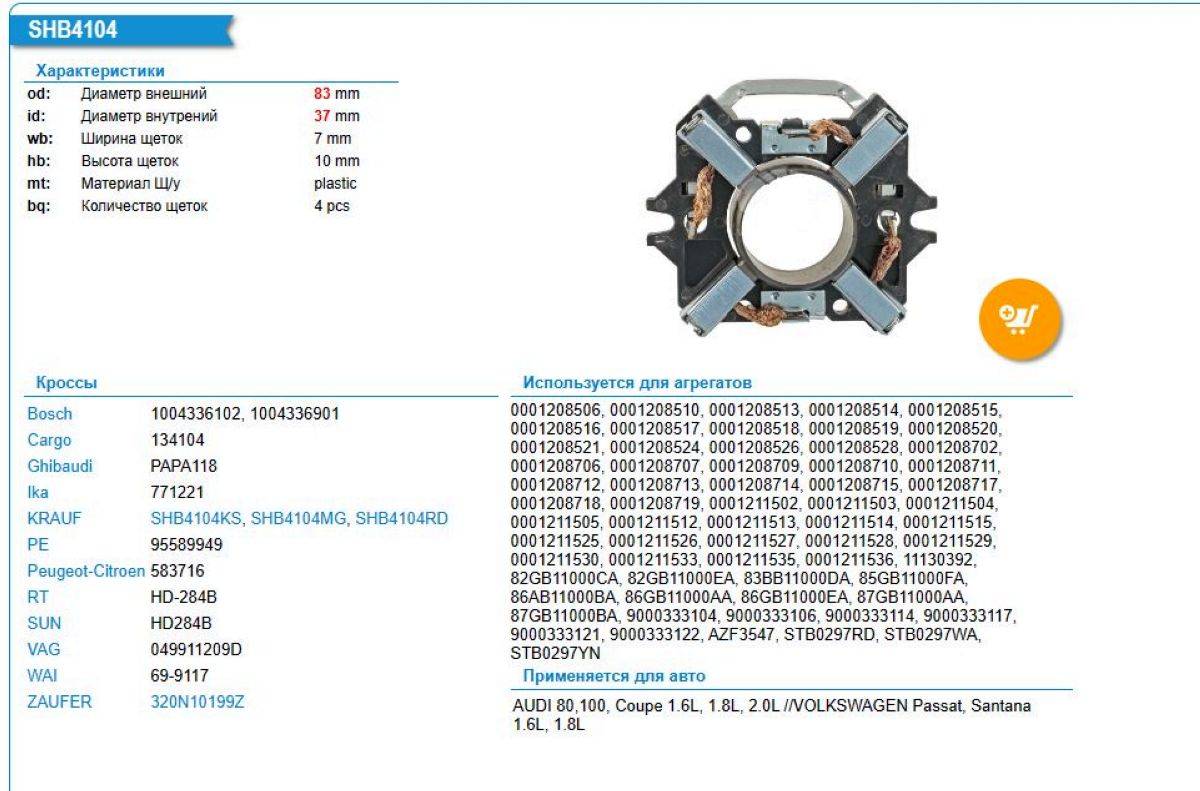
Task: Select the VAG brand label
Action: click(x=43, y=650)
